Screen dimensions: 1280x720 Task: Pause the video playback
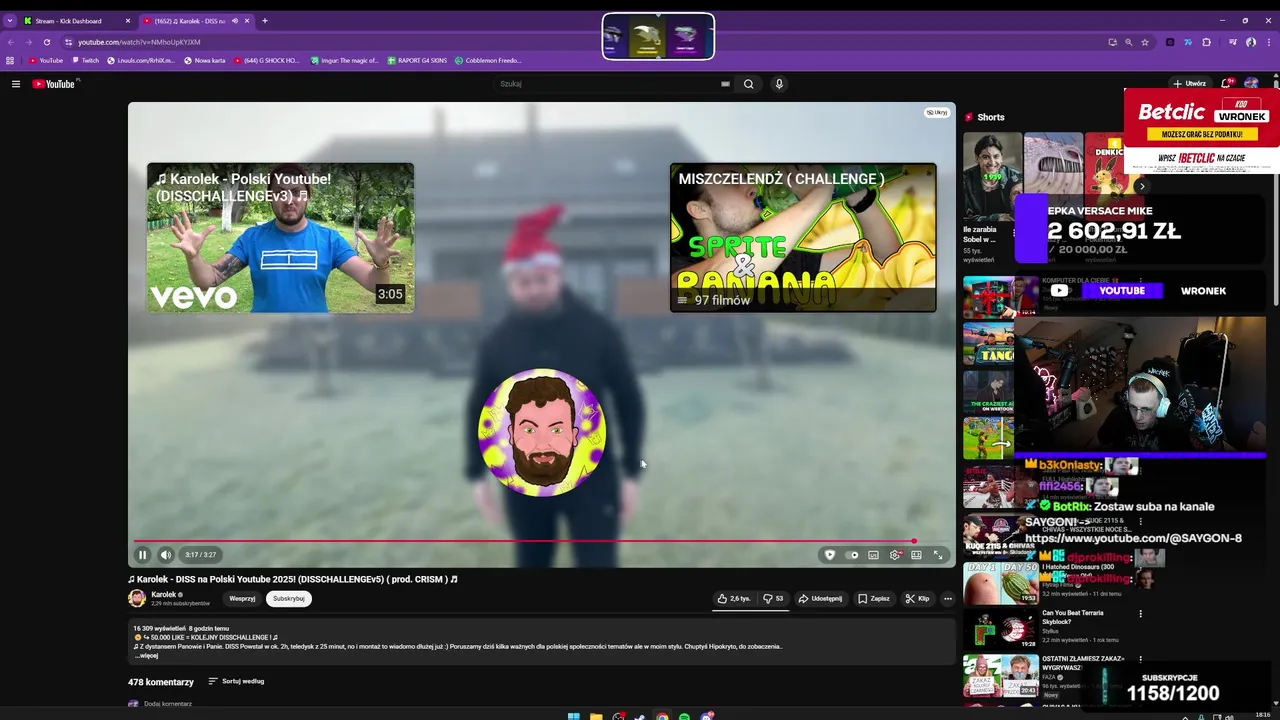[142, 555]
